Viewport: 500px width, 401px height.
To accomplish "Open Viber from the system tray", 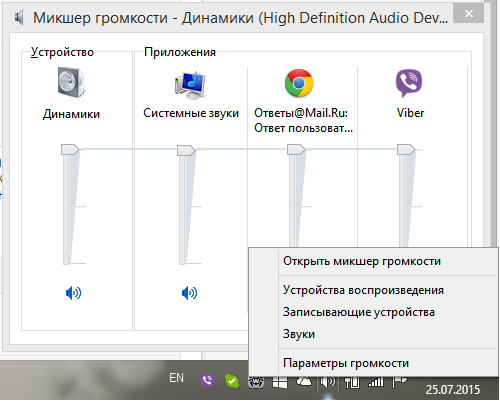I will pos(207,380).
